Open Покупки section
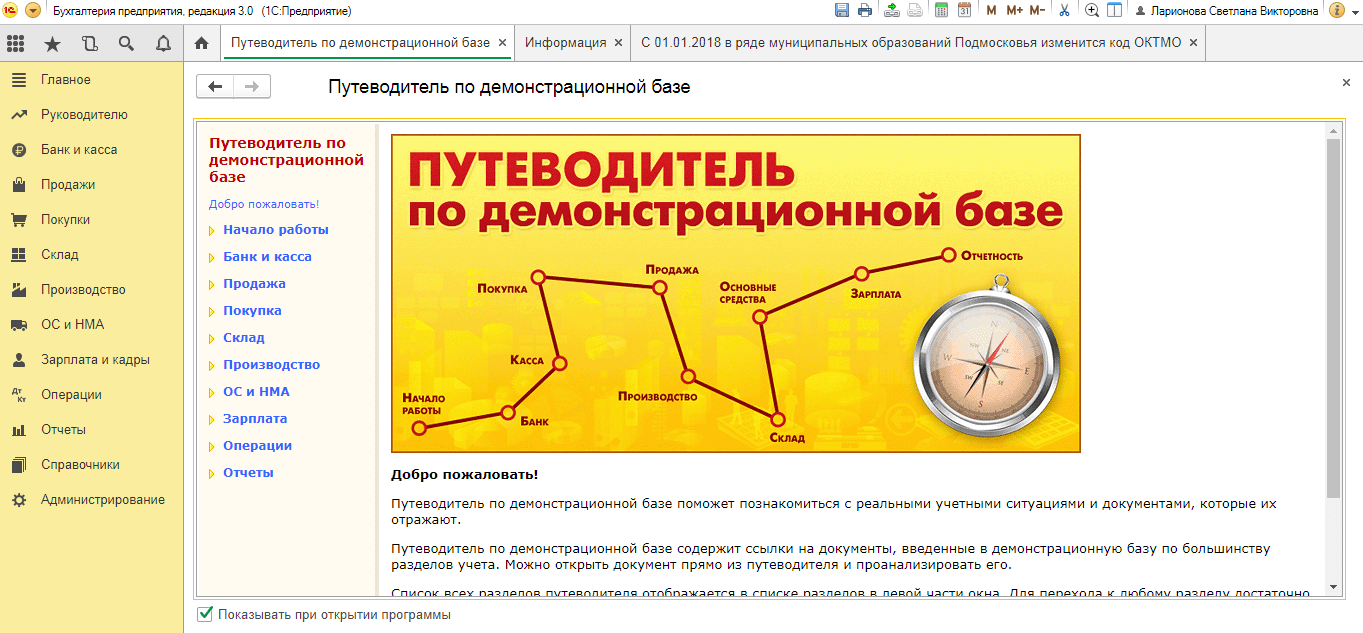The height and width of the screenshot is (633, 1363). [66, 220]
